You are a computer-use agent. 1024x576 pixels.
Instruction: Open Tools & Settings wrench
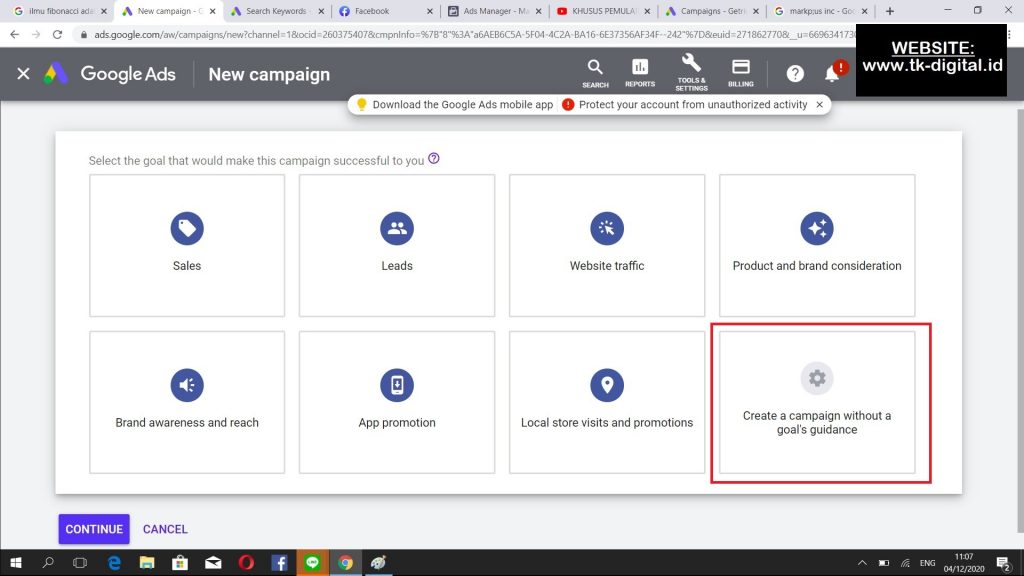pos(691,73)
